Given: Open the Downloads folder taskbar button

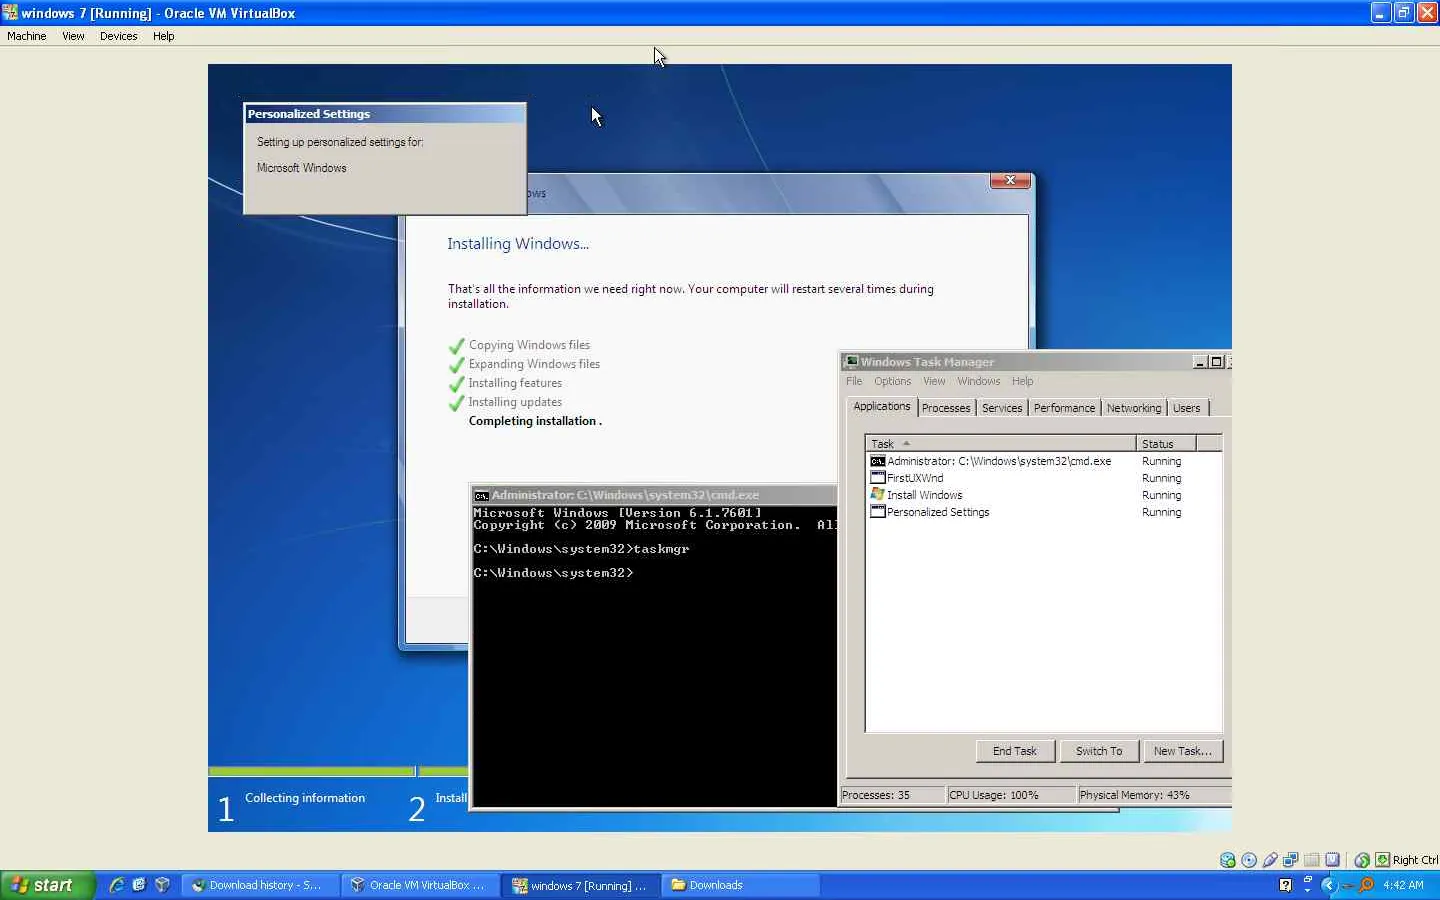Looking at the screenshot, I should pos(741,885).
